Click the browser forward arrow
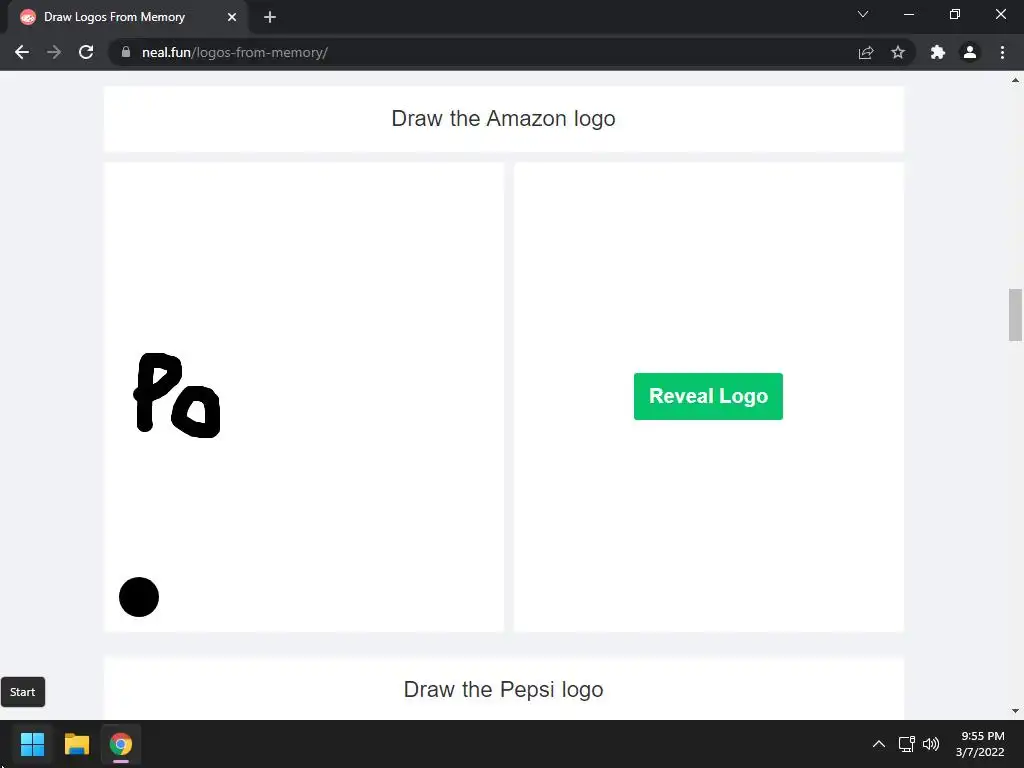Image resolution: width=1024 pixels, height=768 pixels. 54,52
